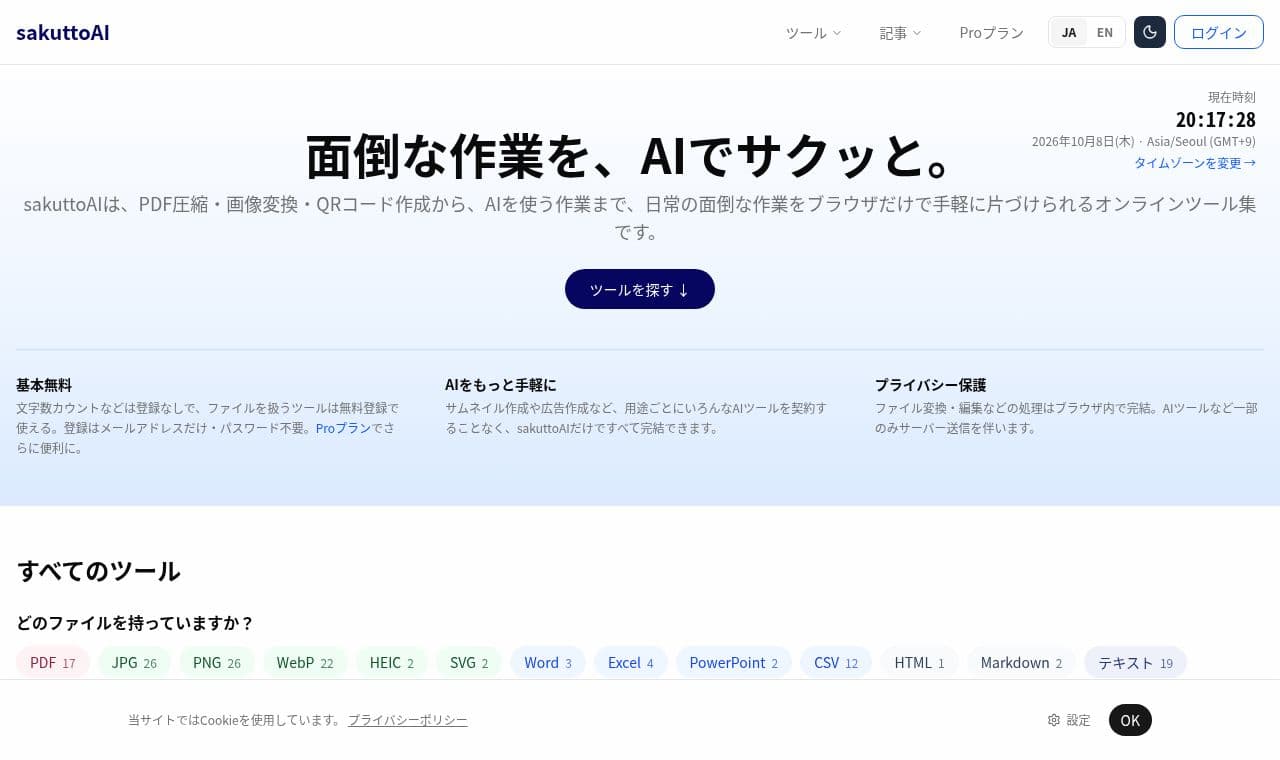Open the Proプラン menu item
This screenshot has height=760, width=1280.
[991, 33]
